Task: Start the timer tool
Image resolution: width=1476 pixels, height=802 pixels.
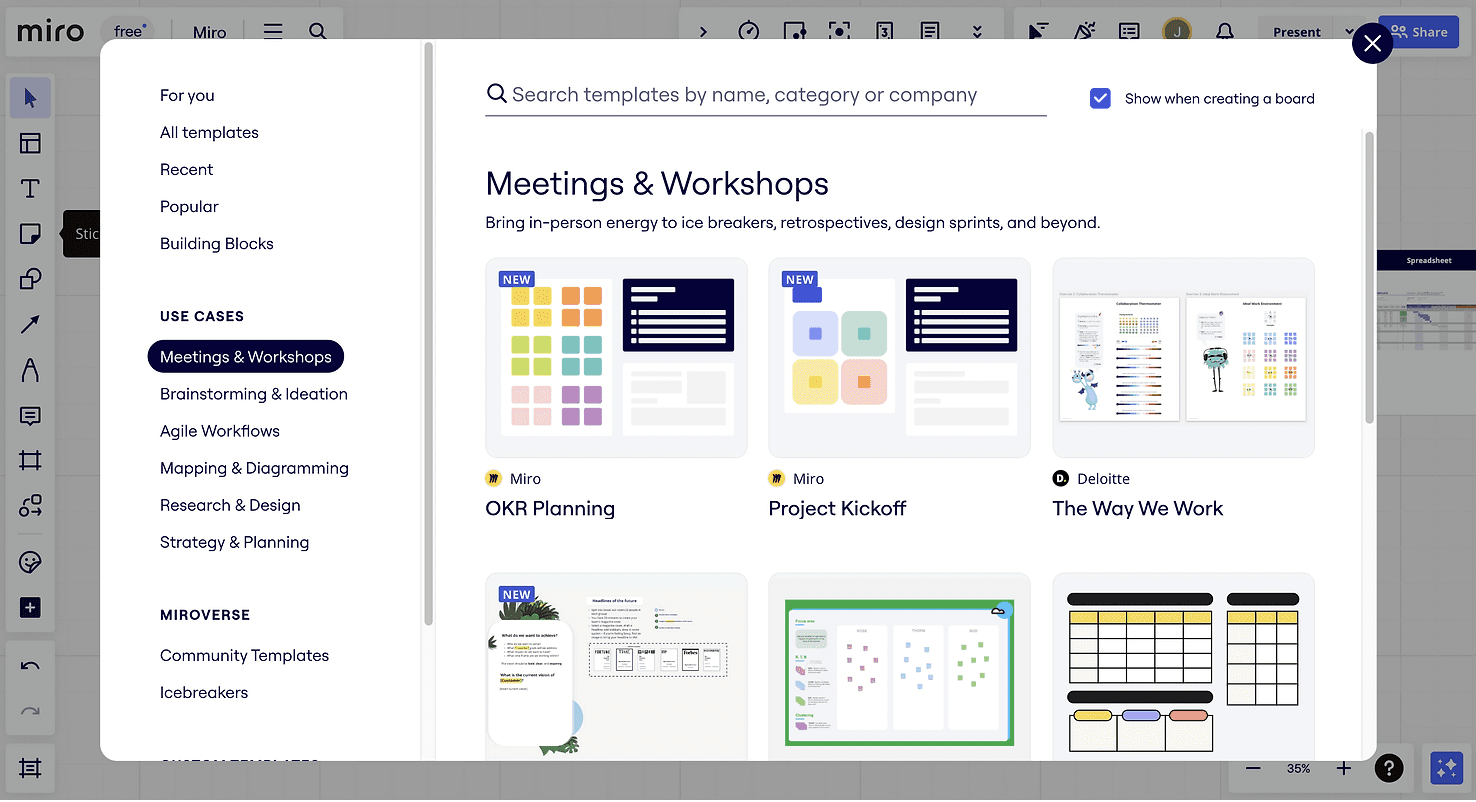Action: [748, 32]
